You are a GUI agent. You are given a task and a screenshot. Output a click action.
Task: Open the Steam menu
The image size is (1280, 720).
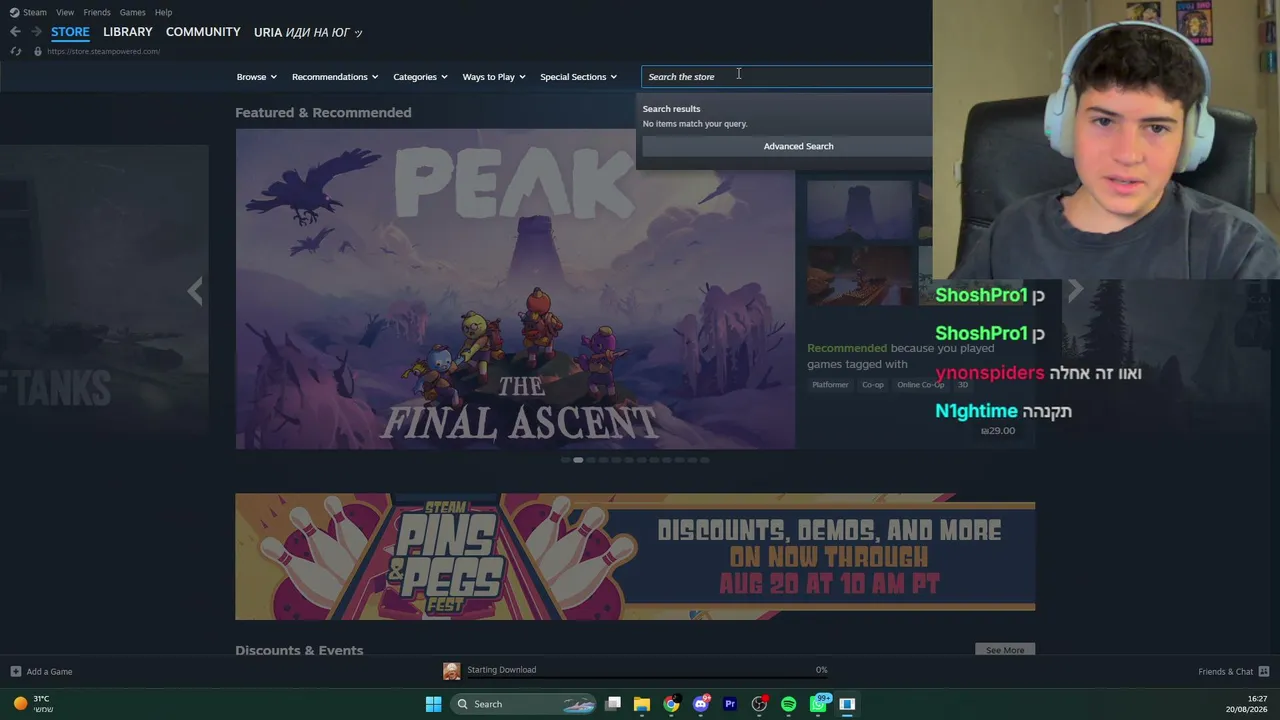35,12
